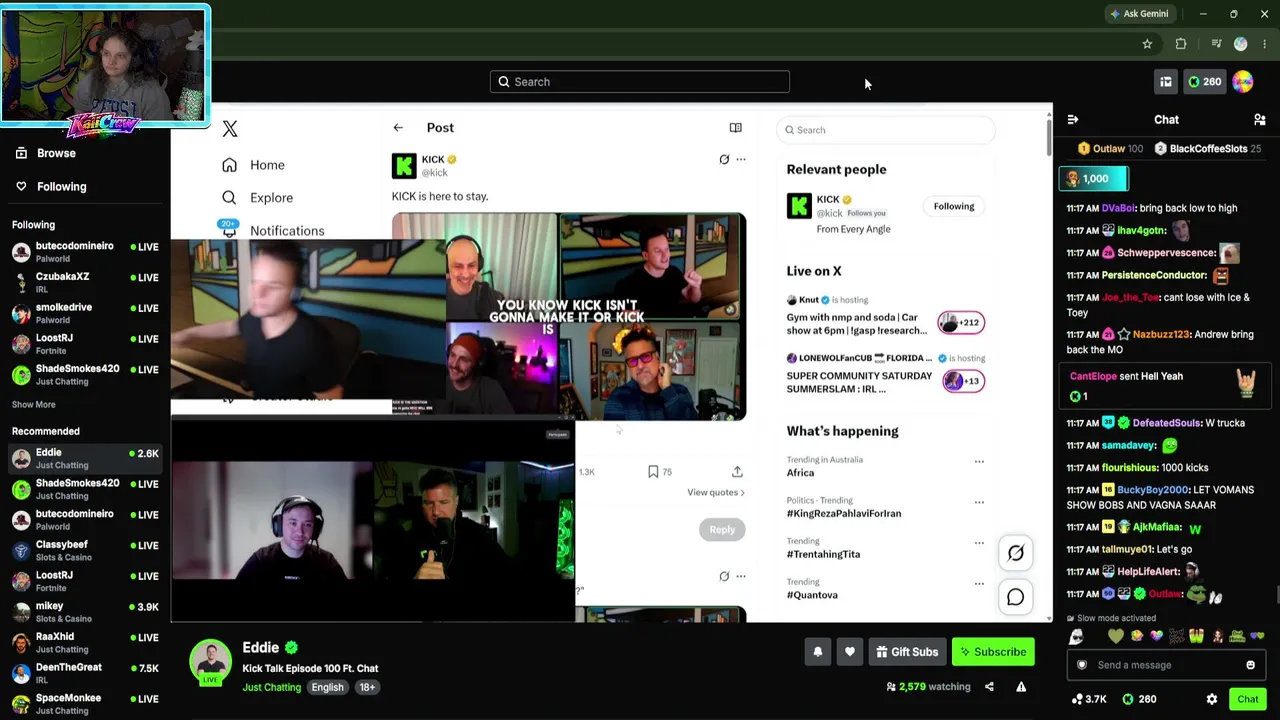Select butecodomineiro Palworld in Following list
This screenshot has width=1280, height=720.
(85, 252)
